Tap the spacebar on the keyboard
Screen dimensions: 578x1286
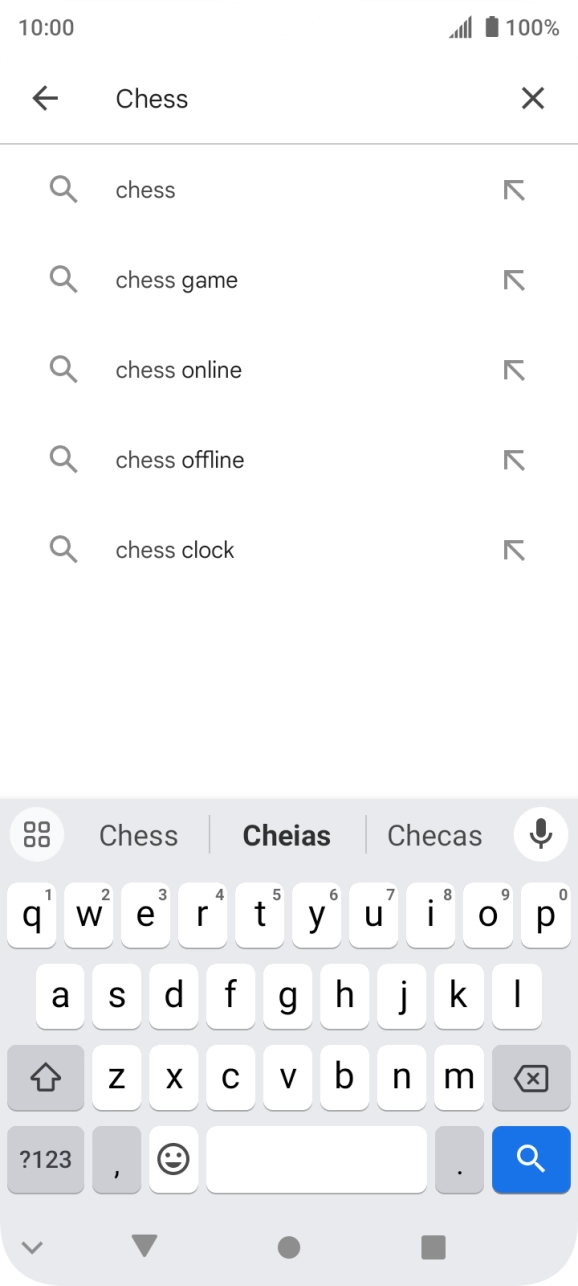[x=316, y=1160]
